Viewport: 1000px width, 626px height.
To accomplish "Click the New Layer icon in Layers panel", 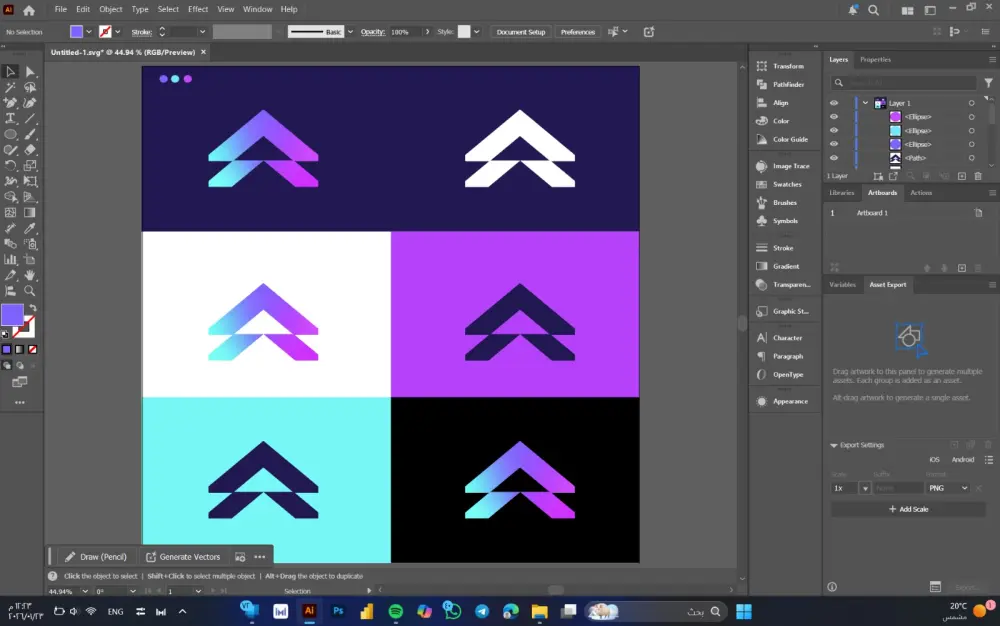I will coord(962,175).
